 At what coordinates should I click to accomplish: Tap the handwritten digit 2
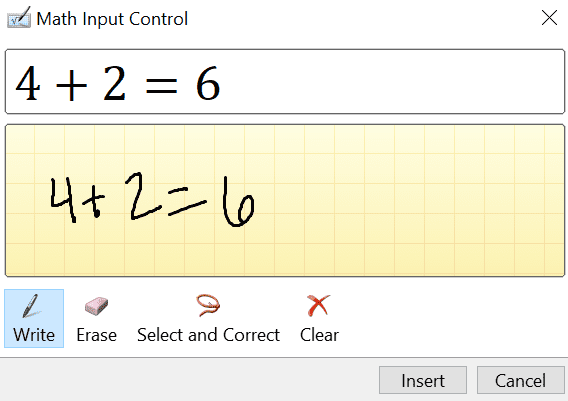pos(143,196)
